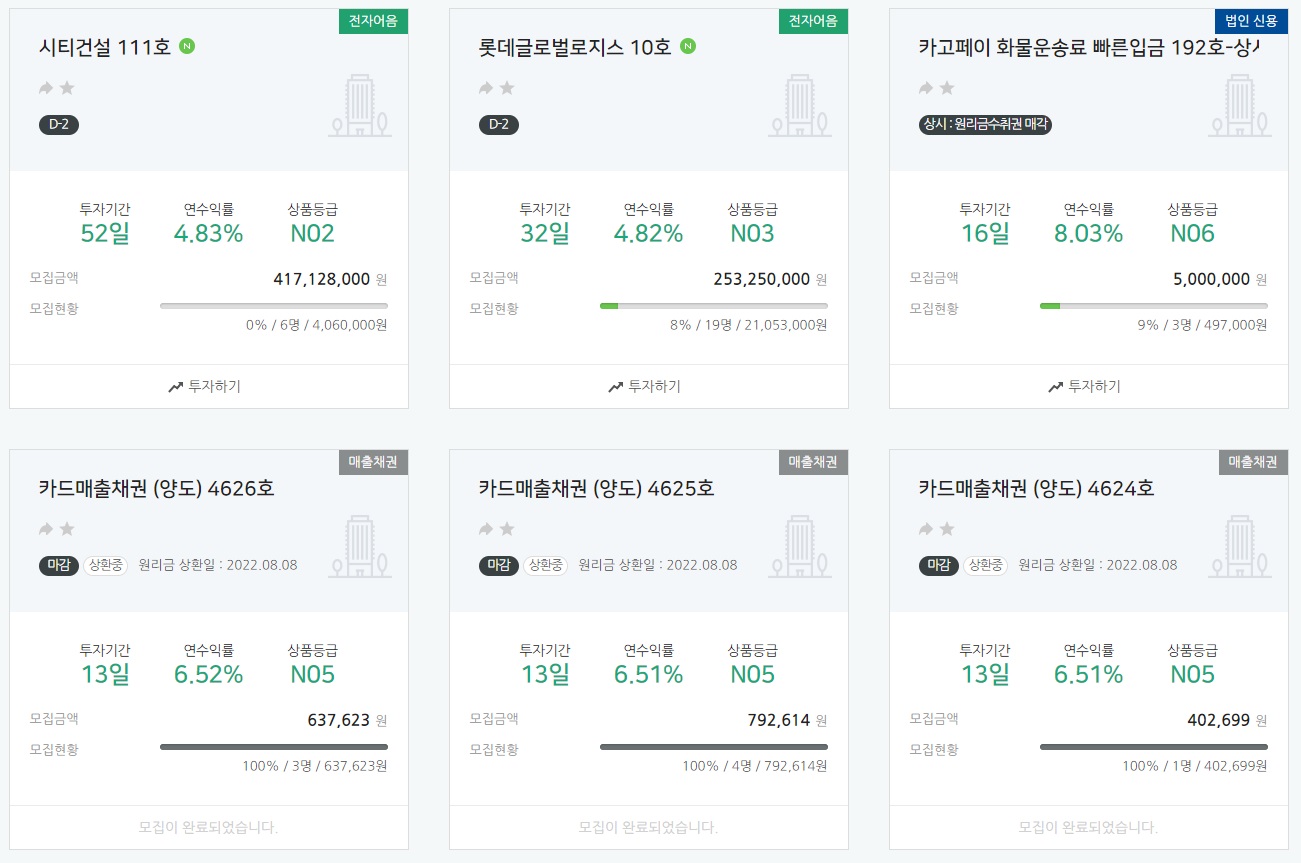Image resolution: width=1301 pixels, height=863 pixels.
Task: Click 전자어음 tag on 롯데글로벌로지스 10호 card
Action: pos(813,21)
